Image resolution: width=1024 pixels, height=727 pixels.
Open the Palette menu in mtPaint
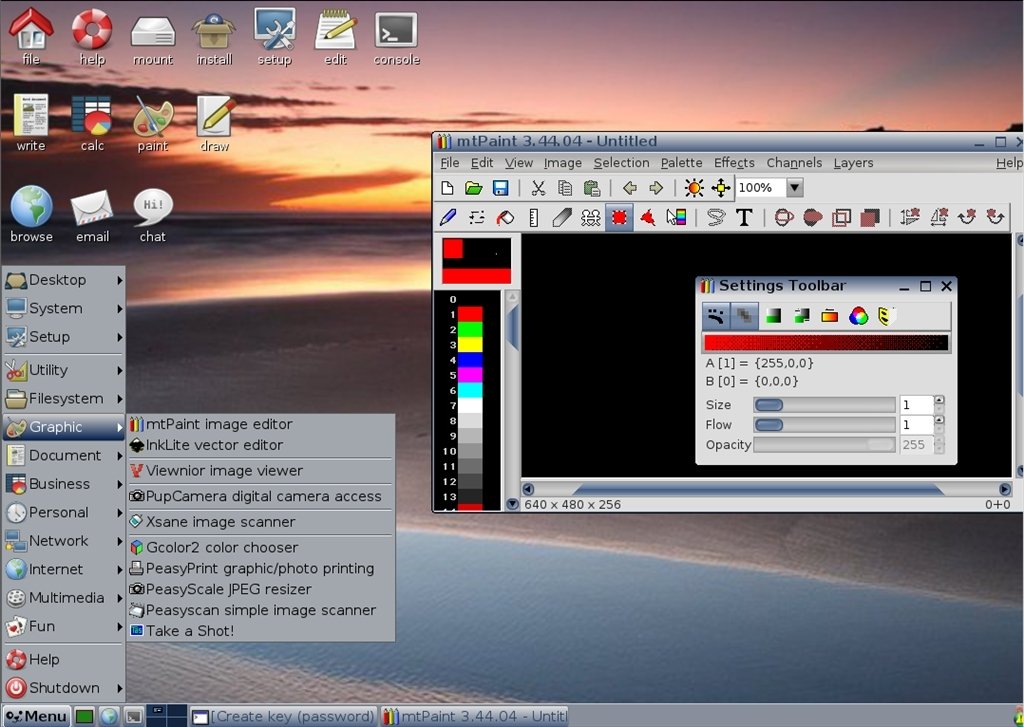pos(681,163)
